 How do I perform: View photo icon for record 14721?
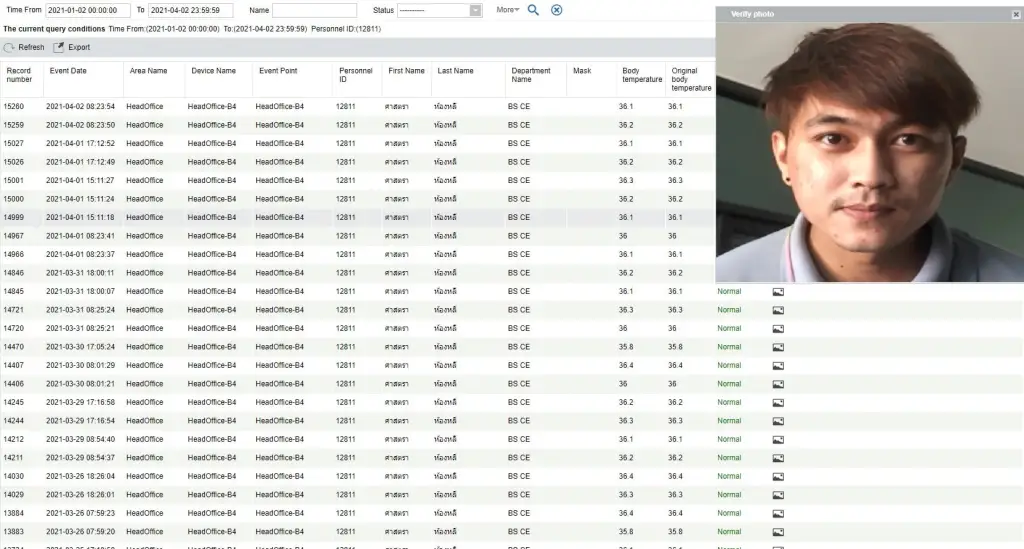tap(778, 310)
